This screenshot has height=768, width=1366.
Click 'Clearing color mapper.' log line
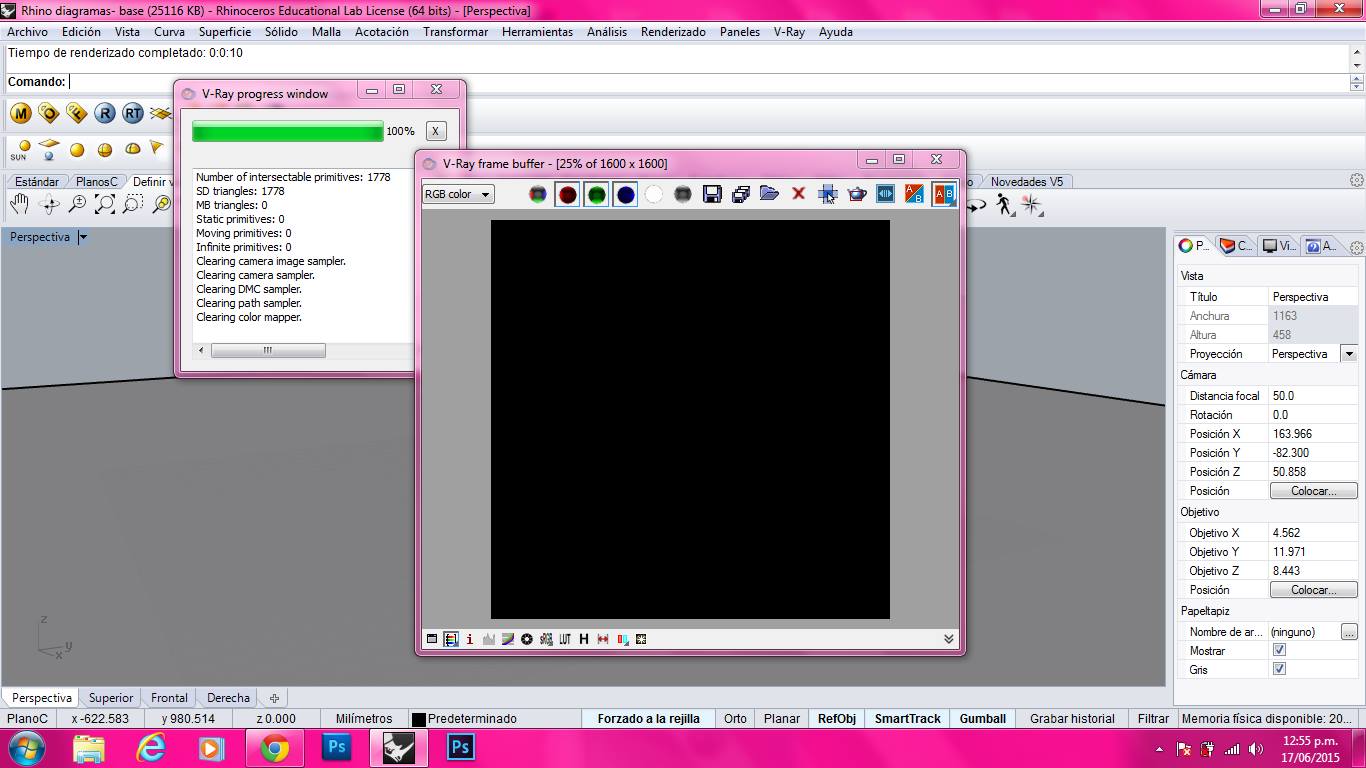click(x=249, y=317)
